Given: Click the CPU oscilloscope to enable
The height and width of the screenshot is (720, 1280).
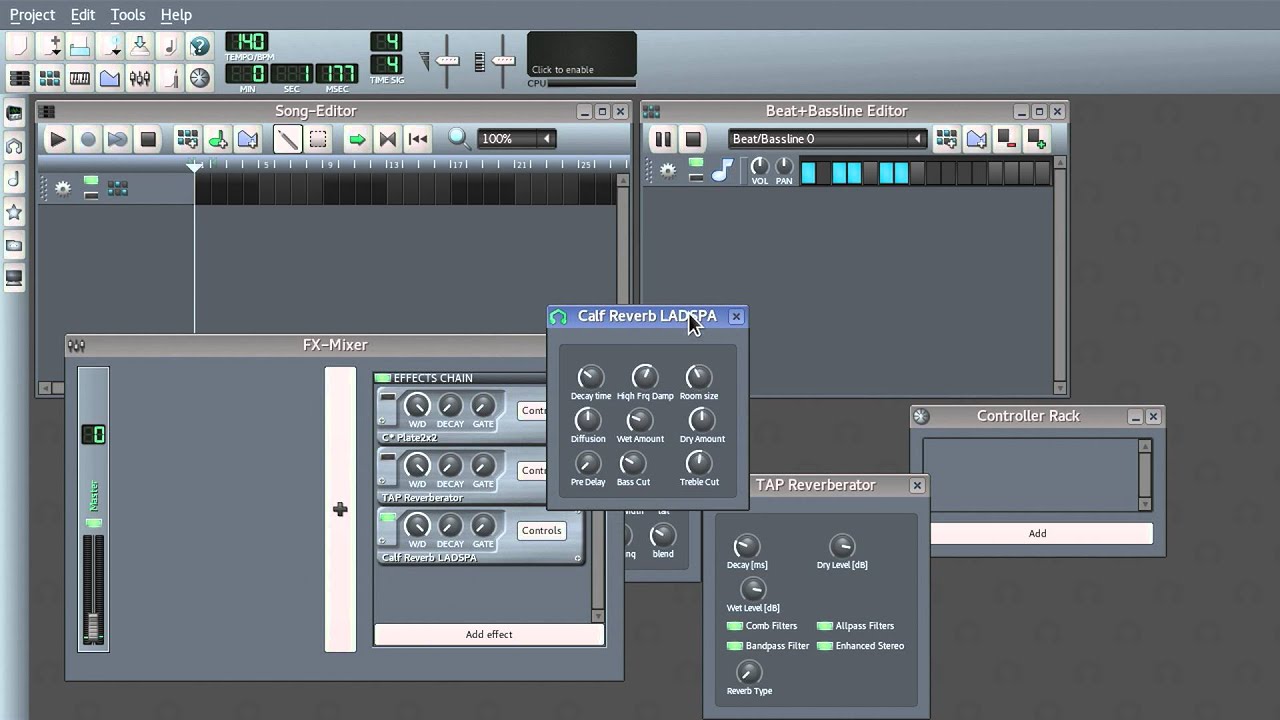Looking at the screenshot, I should (x=582, y=55).
